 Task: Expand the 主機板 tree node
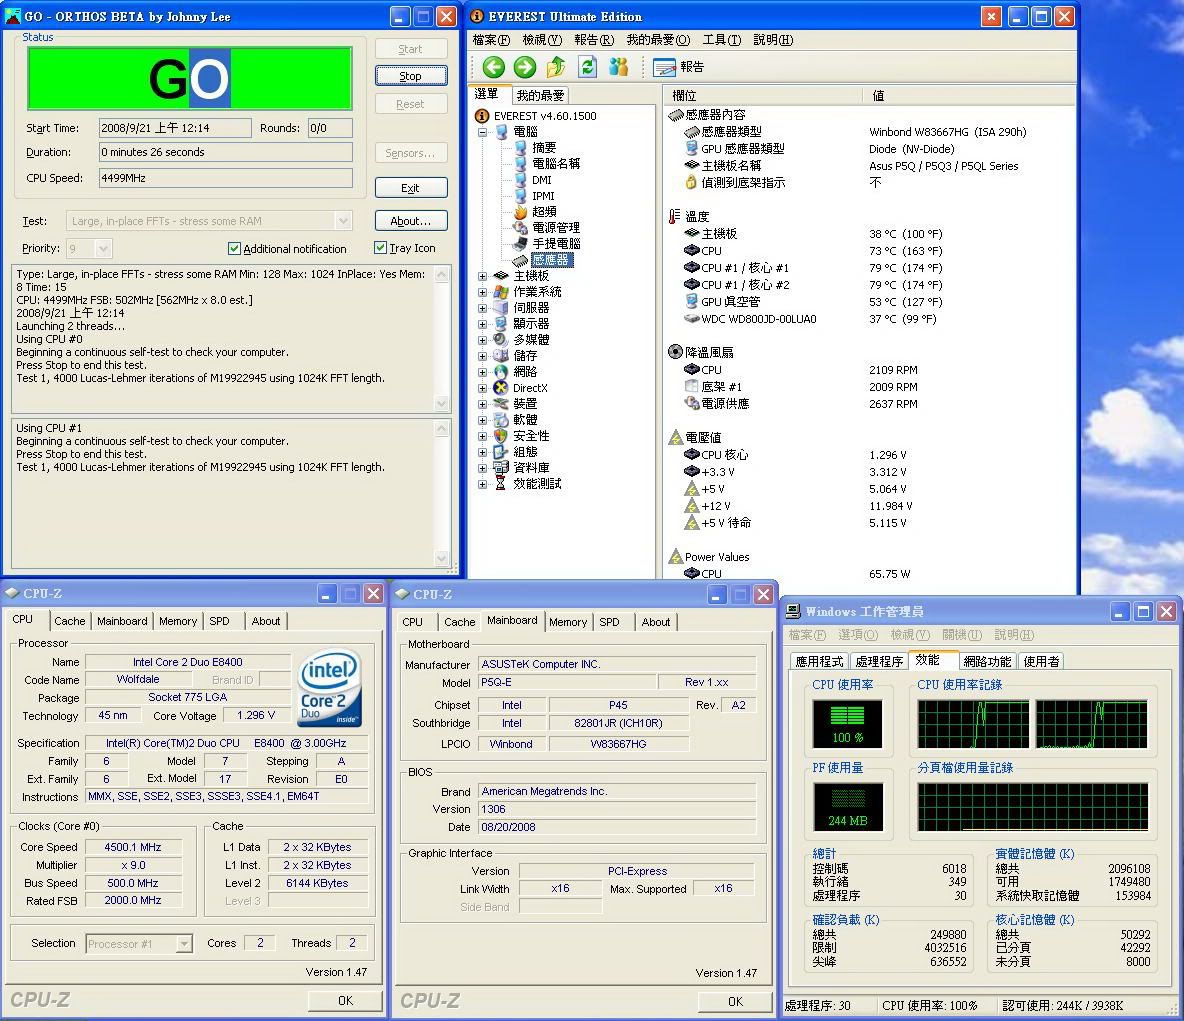coord(483,276)
